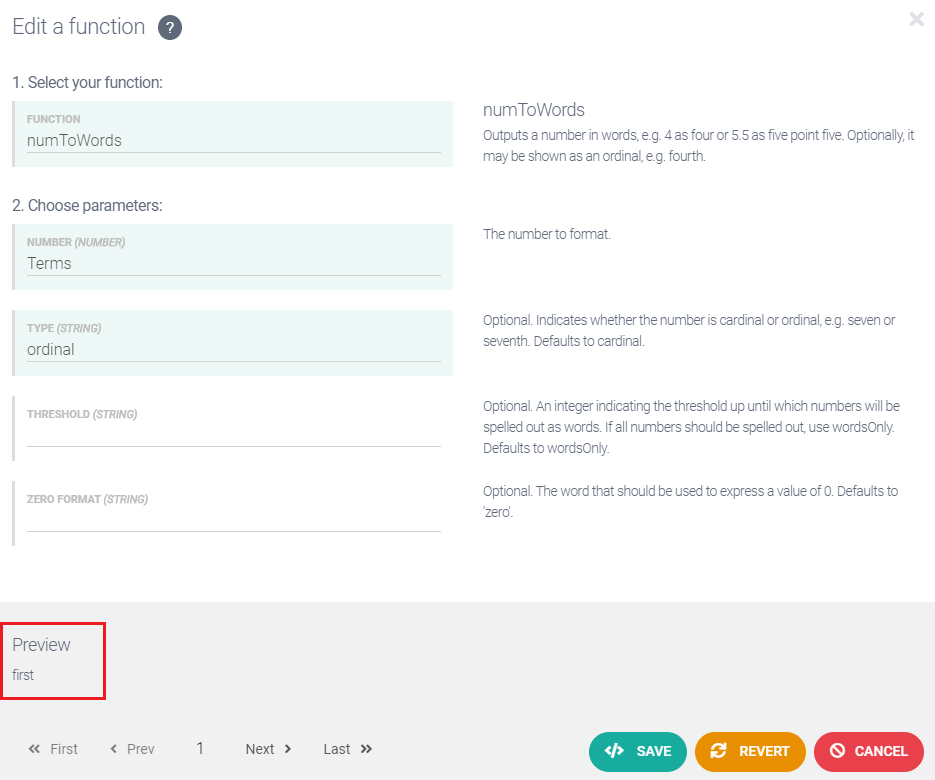Select page number 1 in pagination
Viewport: 935px width, 780px height.
[x=200, y=749]
